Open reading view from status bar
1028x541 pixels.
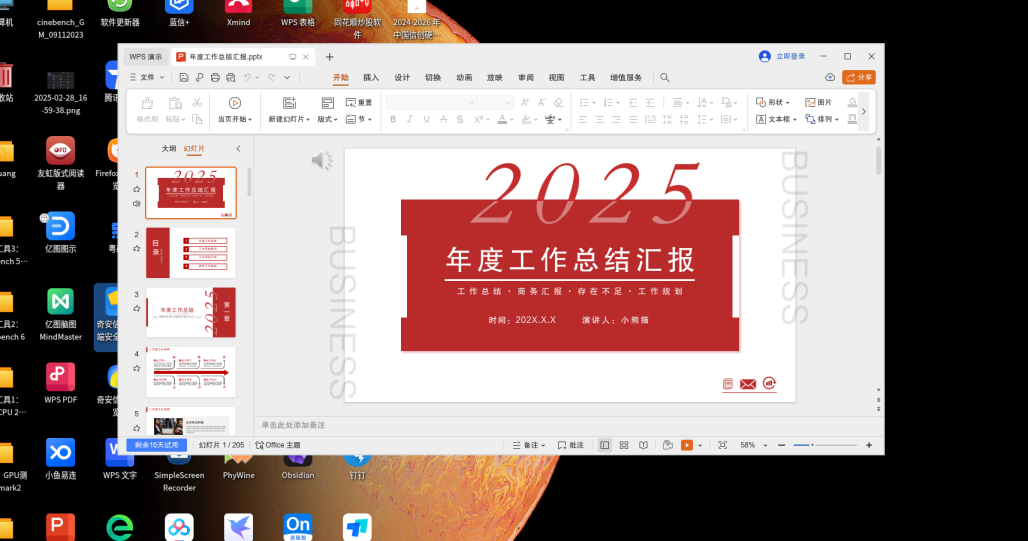[642, 445]
